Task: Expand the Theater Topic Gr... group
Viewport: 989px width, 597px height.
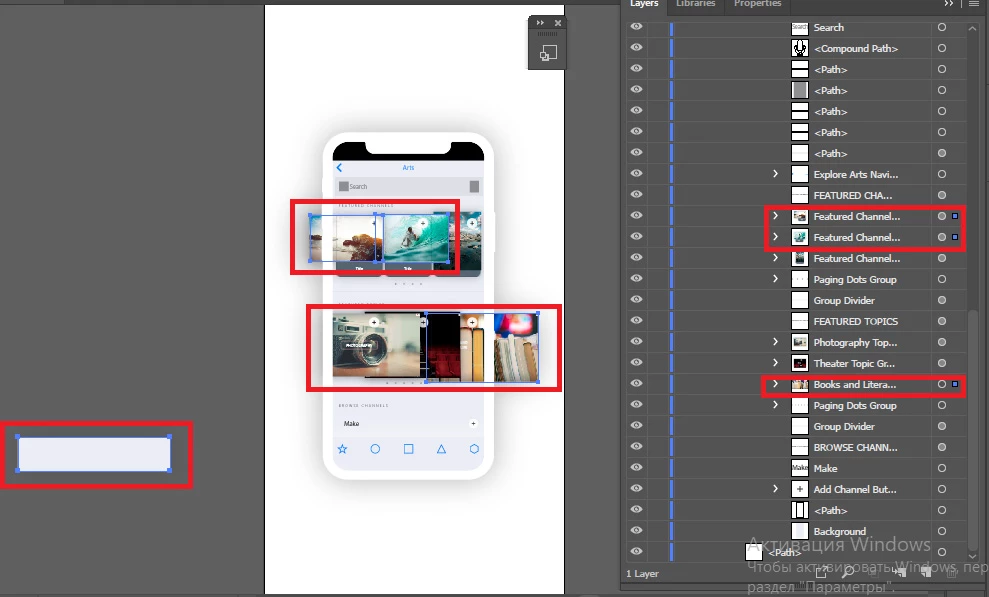Action: tap(775, 362)
